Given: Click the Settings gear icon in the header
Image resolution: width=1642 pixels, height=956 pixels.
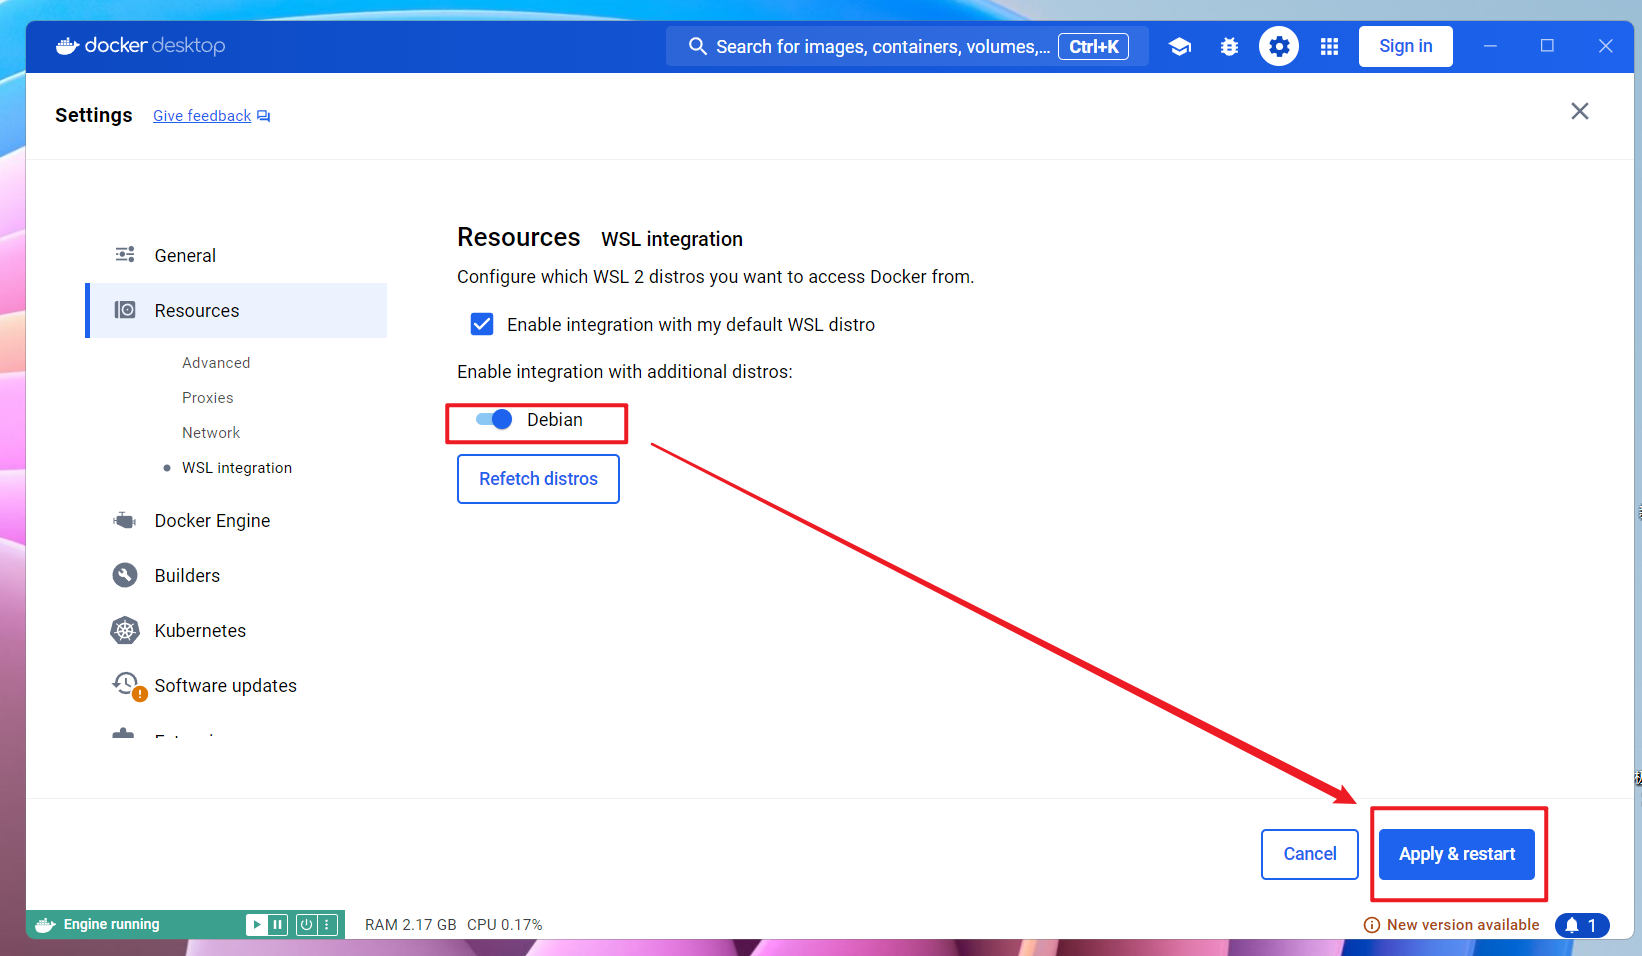Looking at the screenshot, I should (x=1279, y=46).
